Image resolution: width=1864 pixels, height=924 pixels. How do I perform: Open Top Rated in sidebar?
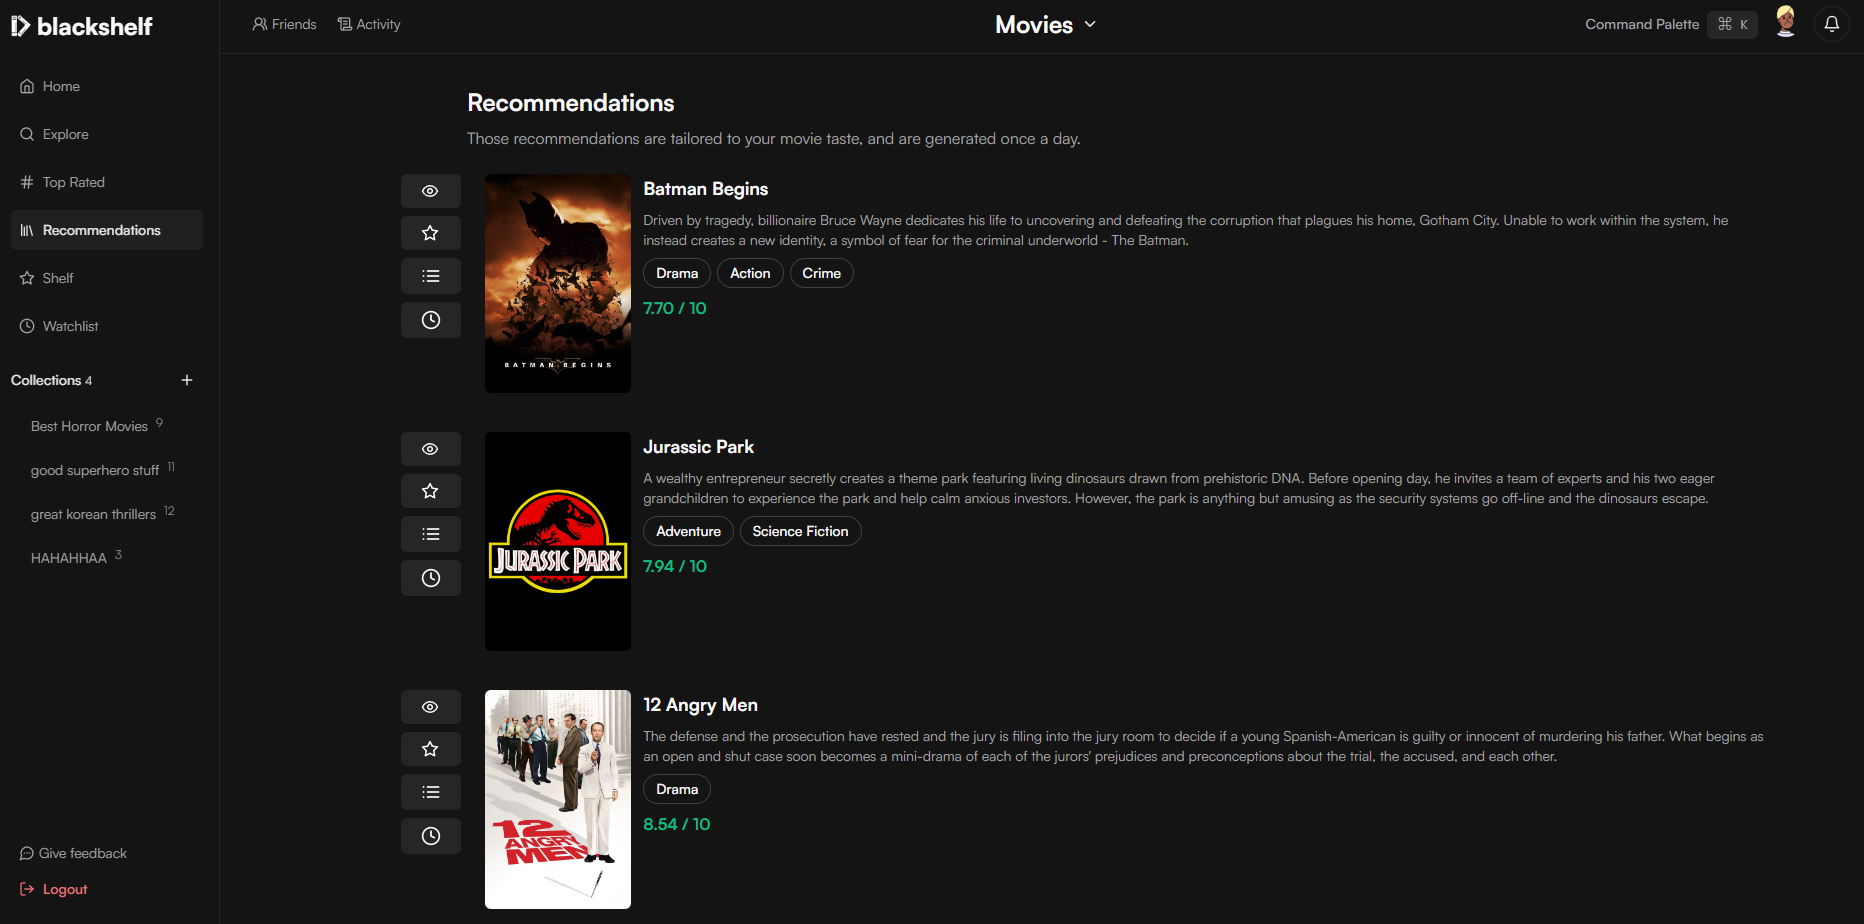(x=107, y=182)
